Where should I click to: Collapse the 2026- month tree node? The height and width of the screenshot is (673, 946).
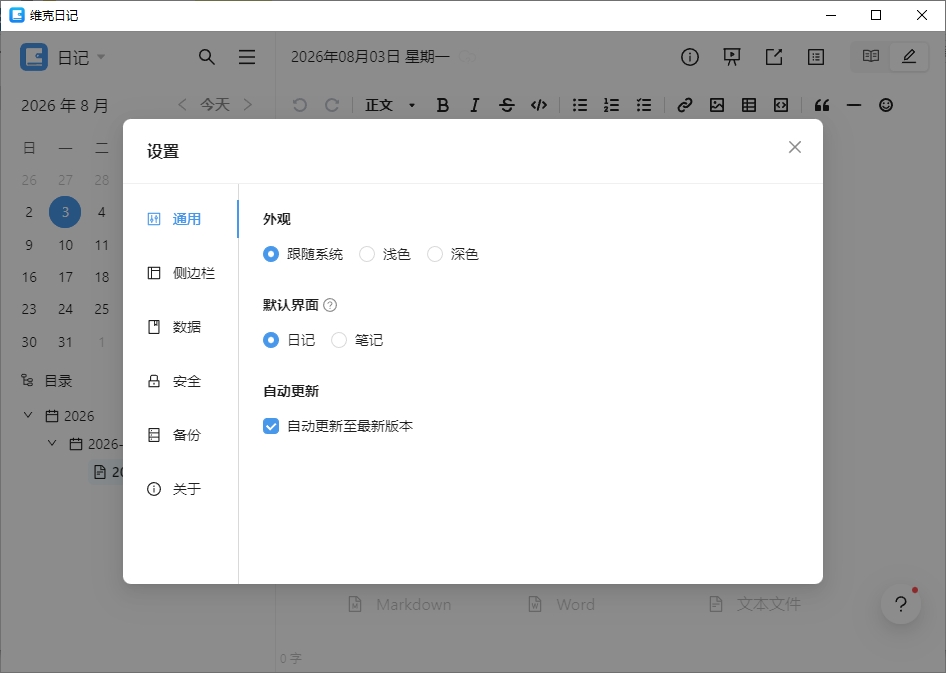[52, 443]
